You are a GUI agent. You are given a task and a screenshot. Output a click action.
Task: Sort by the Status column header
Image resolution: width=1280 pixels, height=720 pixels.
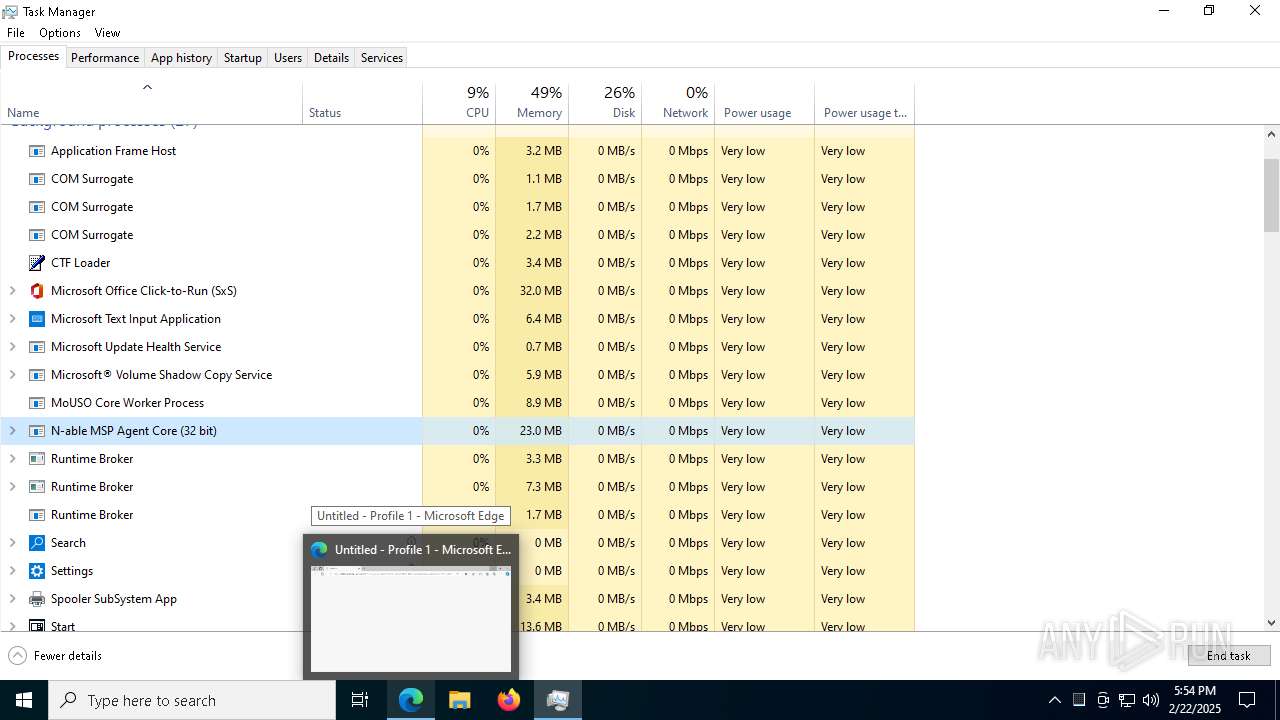point(362,102)
